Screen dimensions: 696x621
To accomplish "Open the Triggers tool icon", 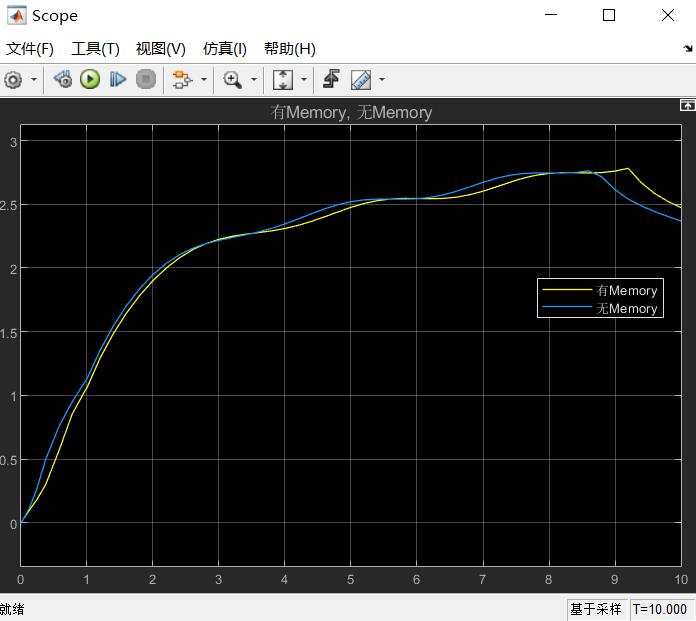I will tap(332, 79).
